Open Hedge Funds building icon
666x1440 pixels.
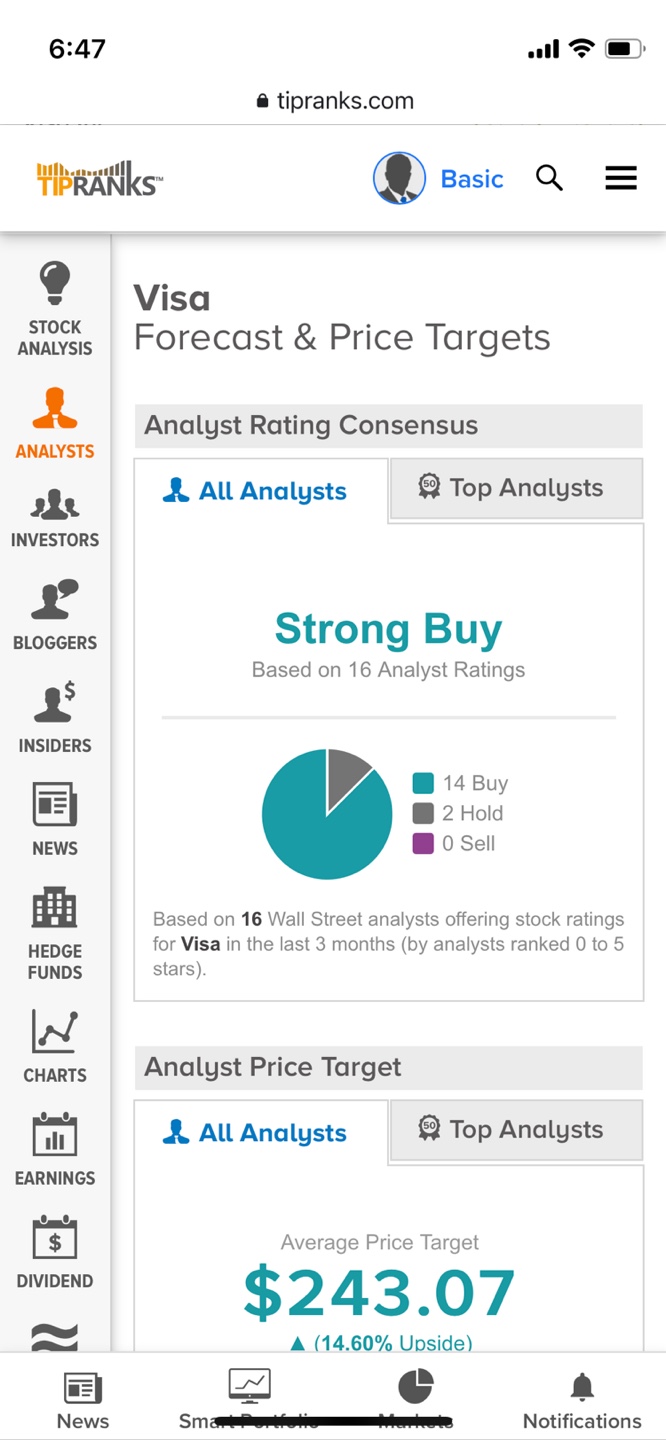pos(55,908)
